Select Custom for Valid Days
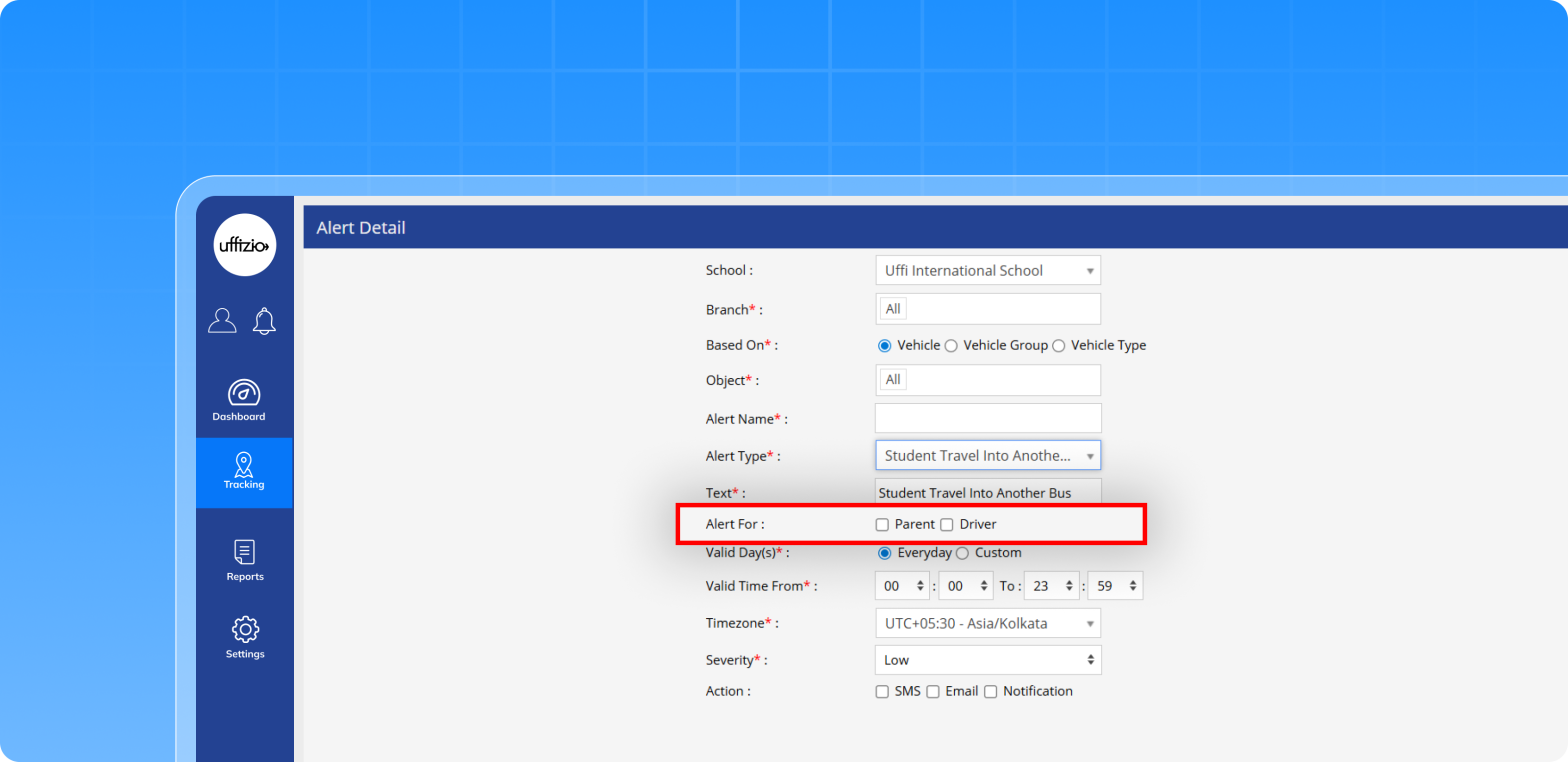The height and width of the screenshot is (762, 1568). click(962, 553)
